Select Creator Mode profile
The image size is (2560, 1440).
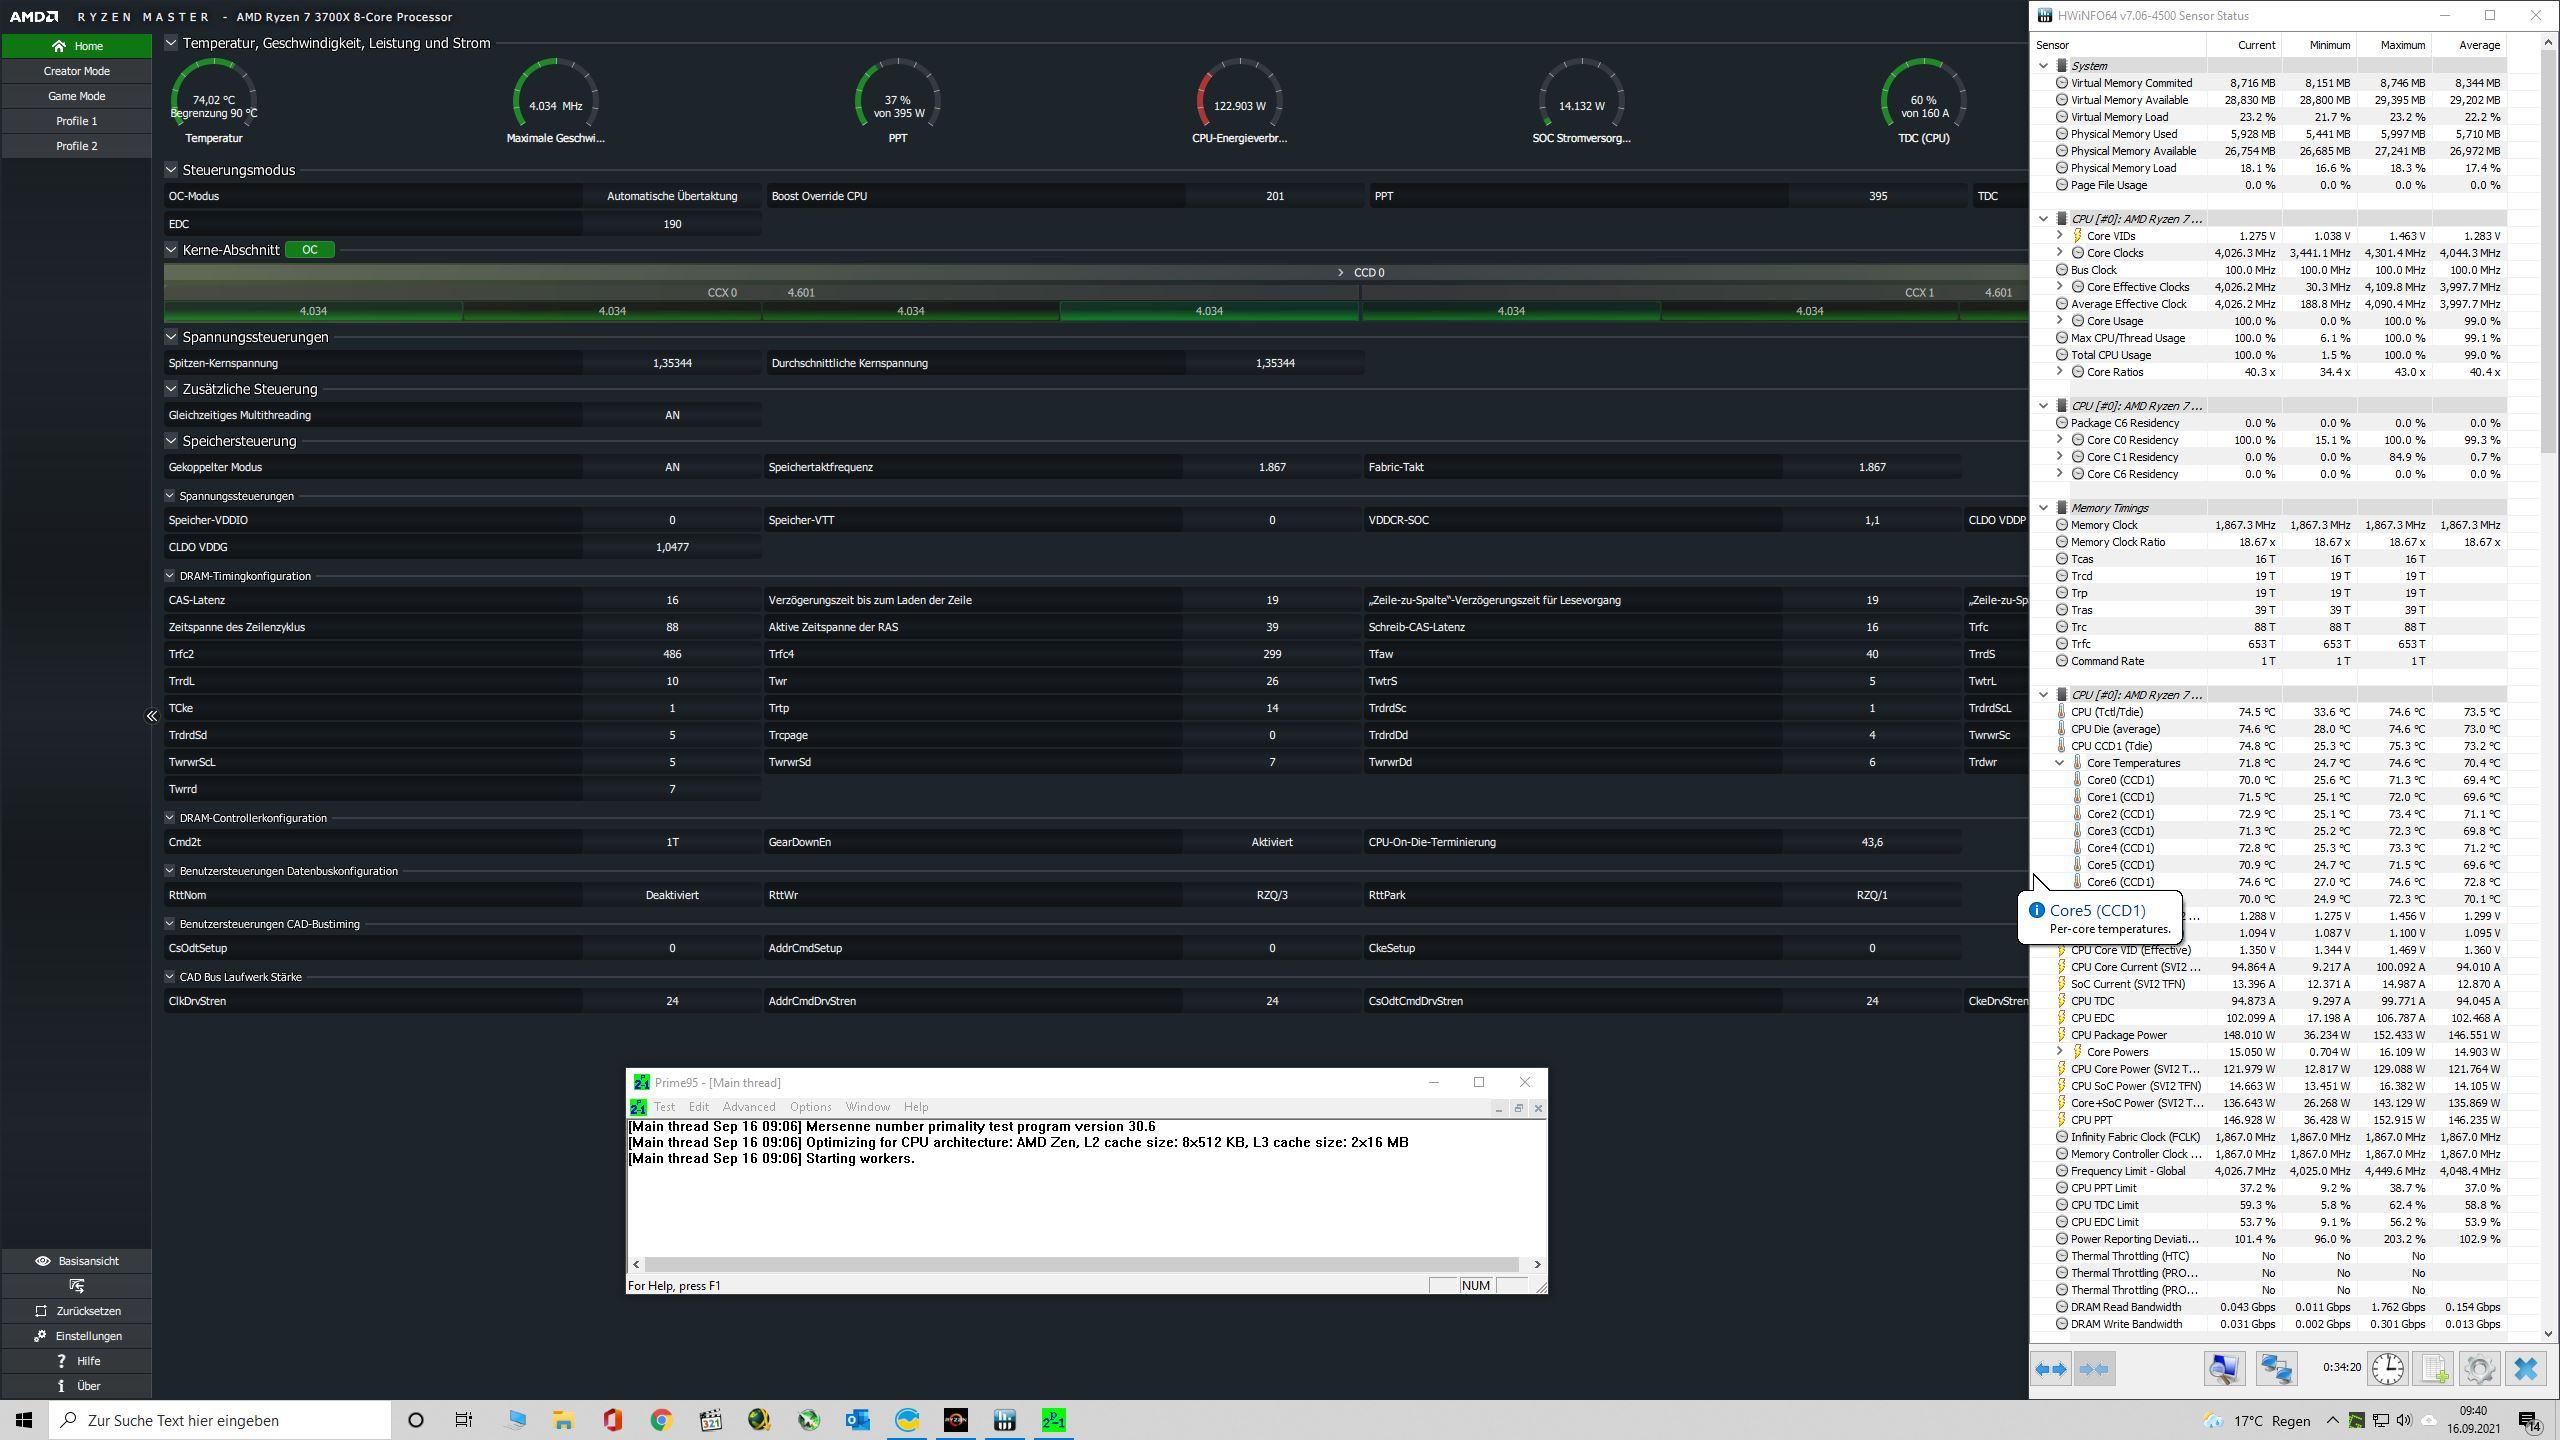(77, 71)
